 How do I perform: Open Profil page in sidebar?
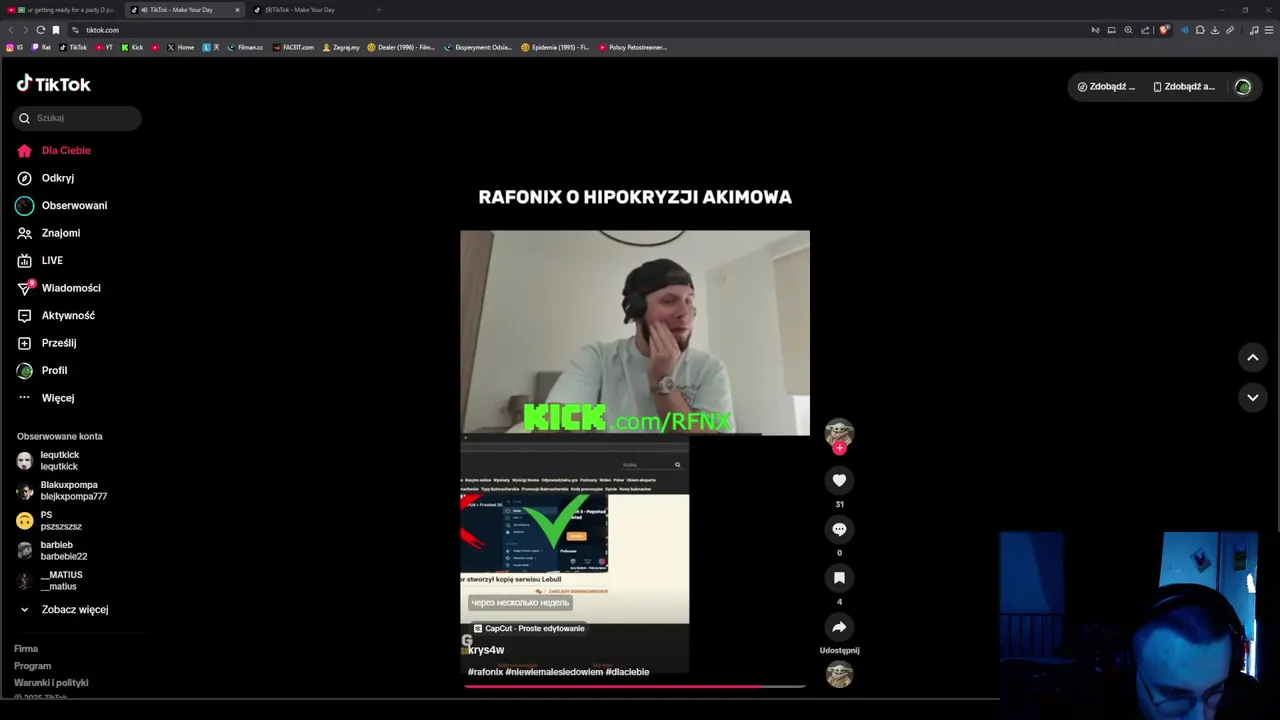pos(42,370)
